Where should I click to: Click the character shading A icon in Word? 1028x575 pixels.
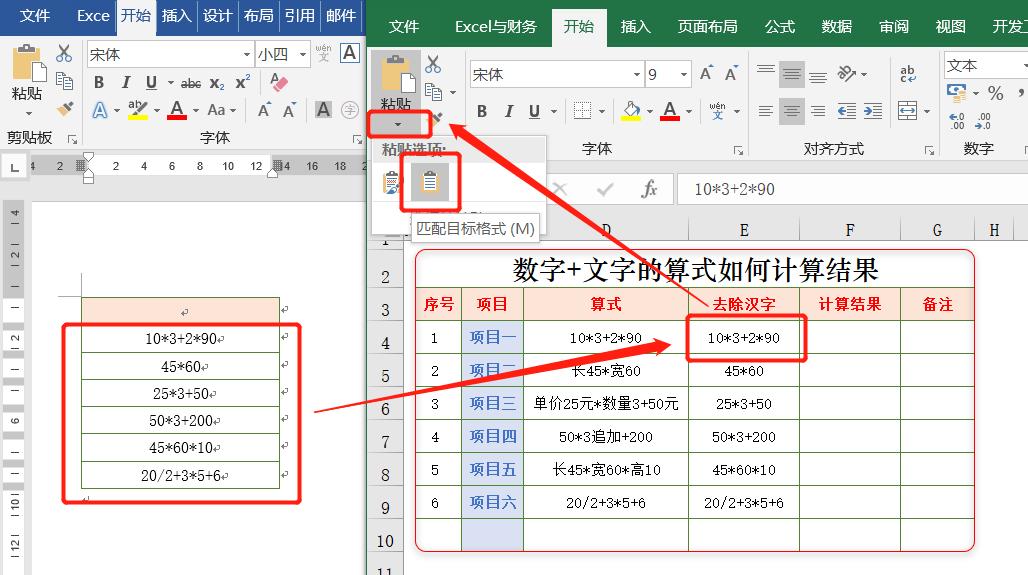tap(323, 109)
